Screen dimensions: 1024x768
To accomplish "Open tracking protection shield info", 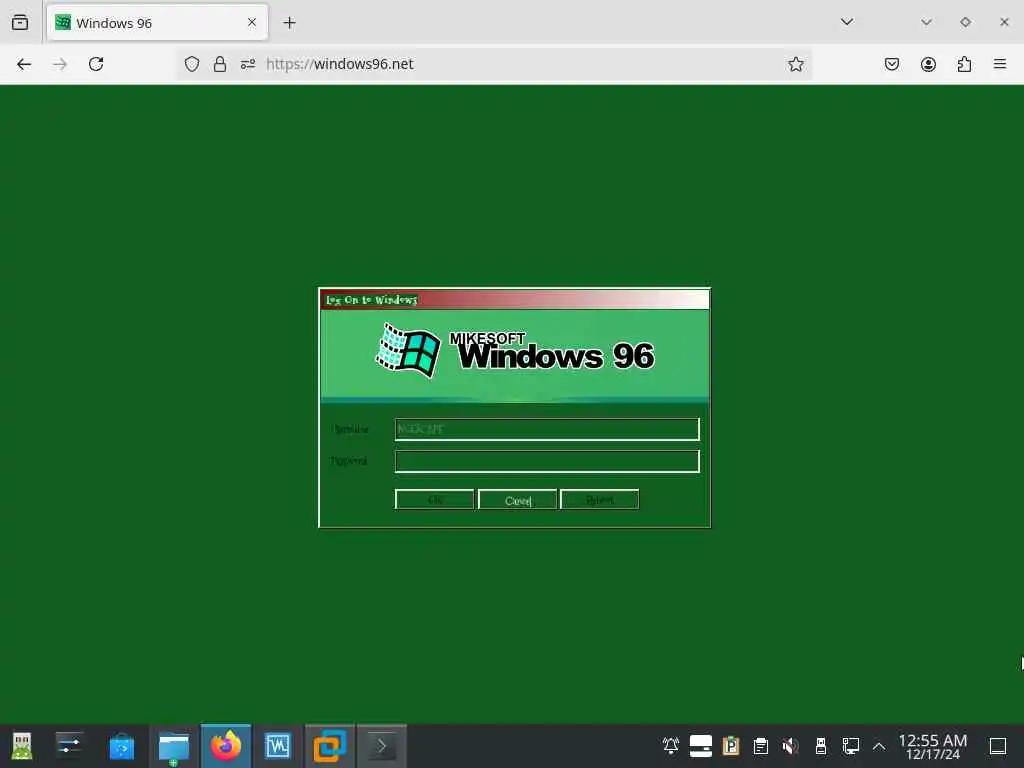I will (191, 64).
